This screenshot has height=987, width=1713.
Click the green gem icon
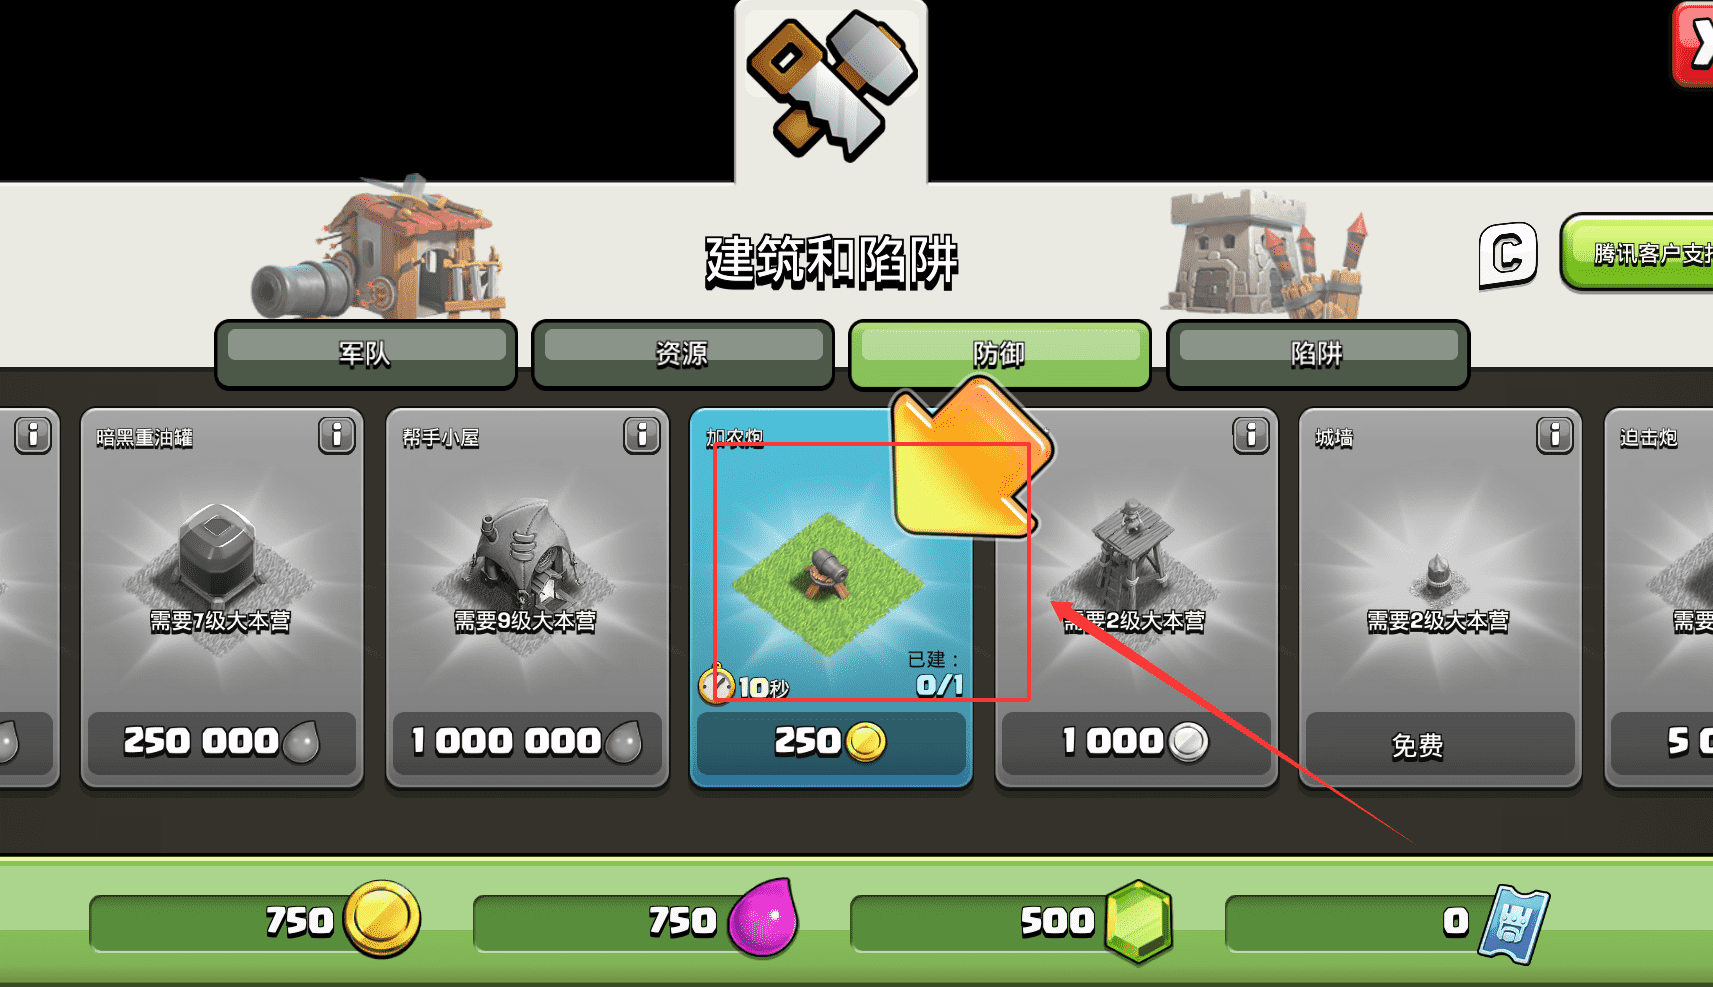coord(1139,921)
